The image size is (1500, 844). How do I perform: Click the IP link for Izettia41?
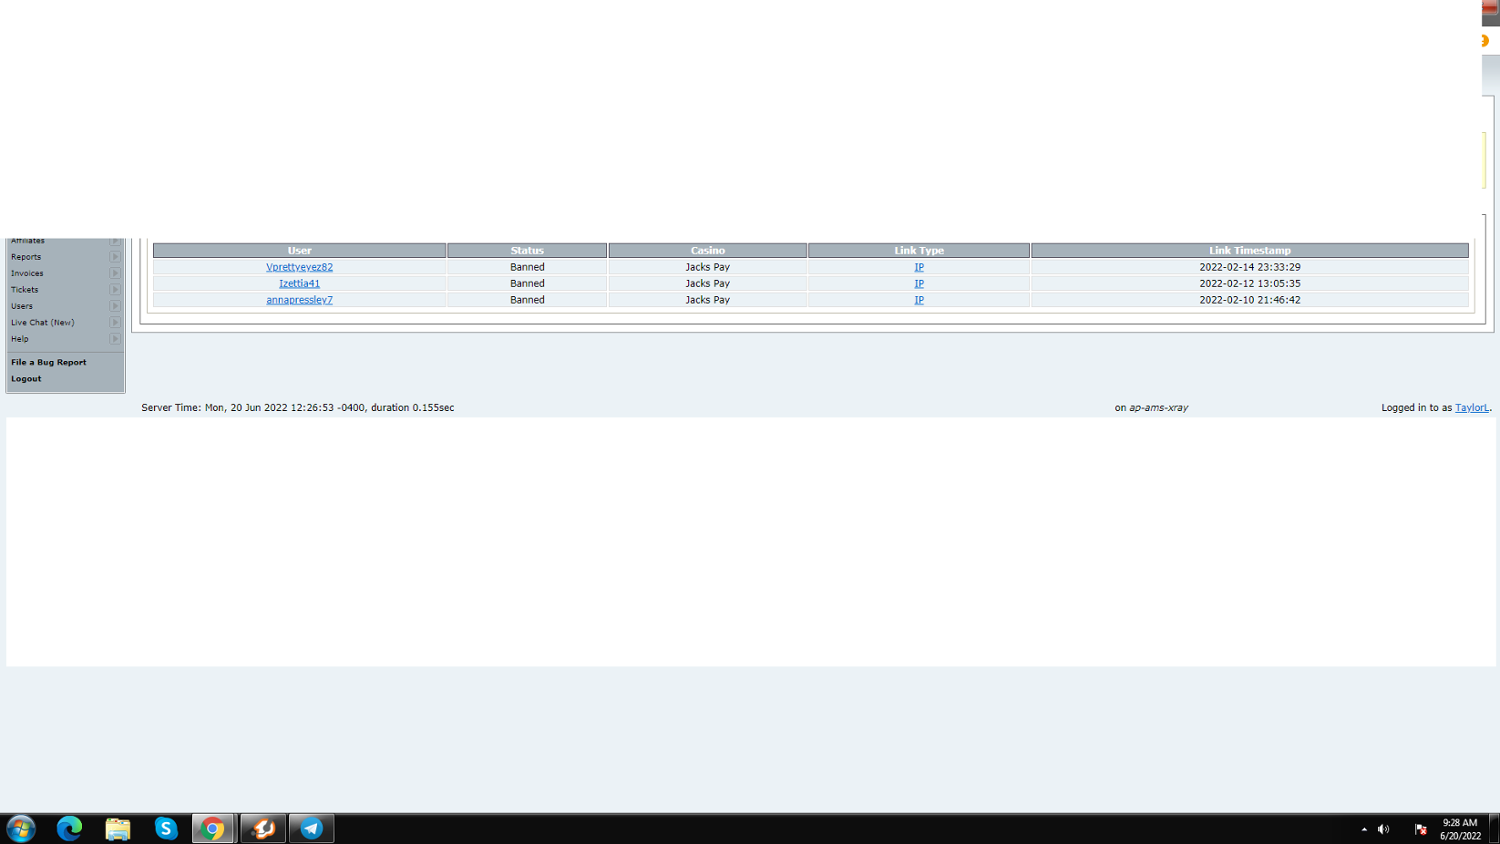(x=918, y=284)
